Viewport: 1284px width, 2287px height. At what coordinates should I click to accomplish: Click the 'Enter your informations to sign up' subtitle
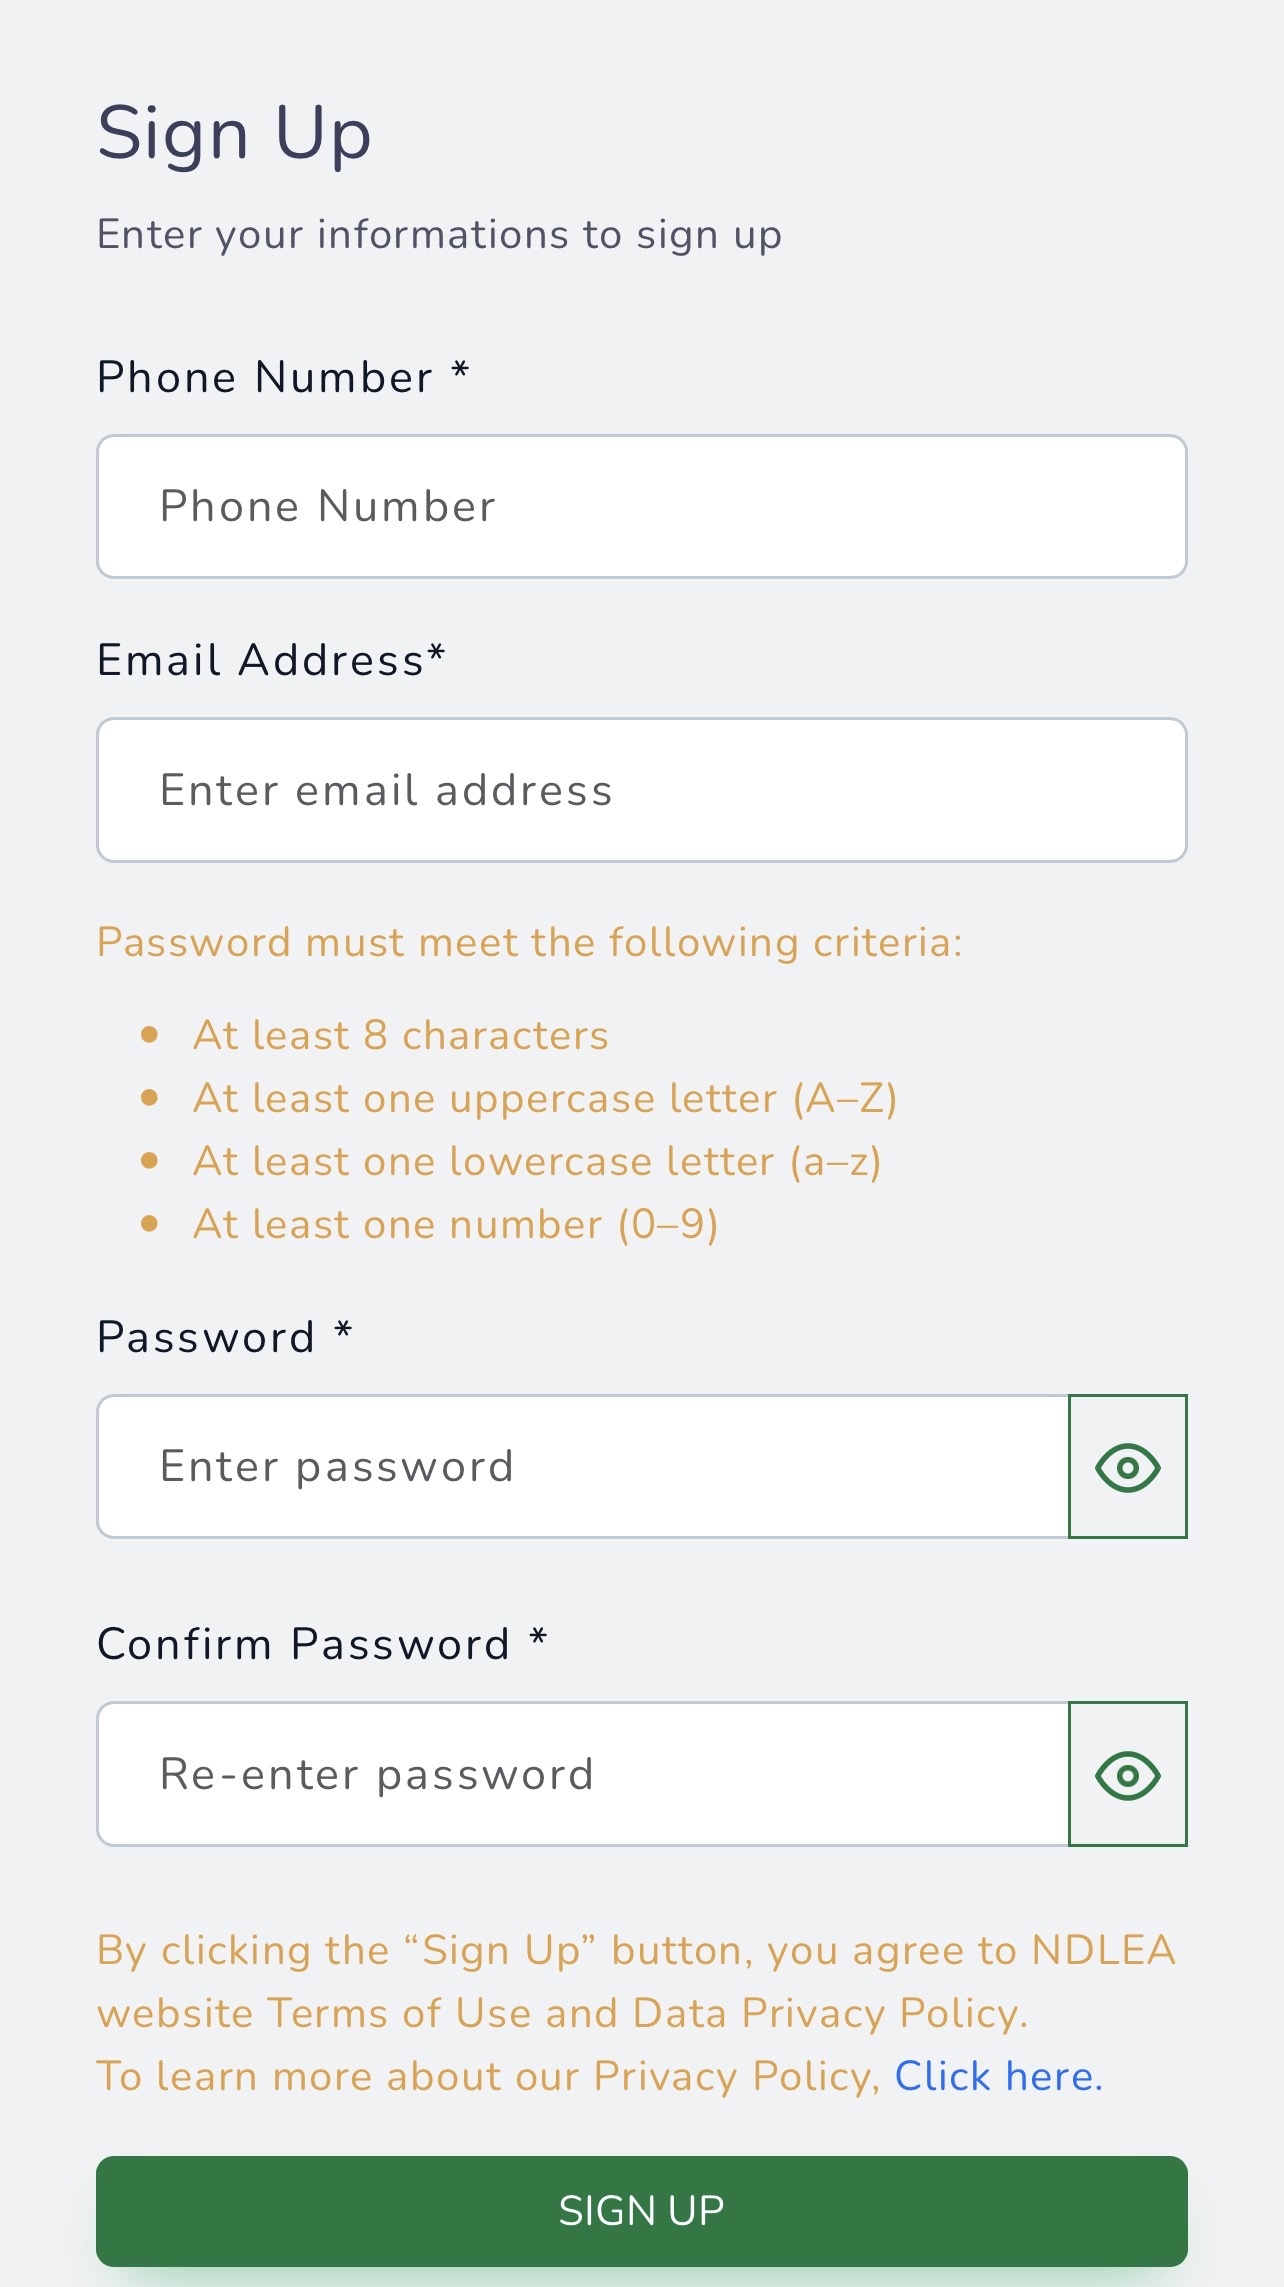coord(439,235)
